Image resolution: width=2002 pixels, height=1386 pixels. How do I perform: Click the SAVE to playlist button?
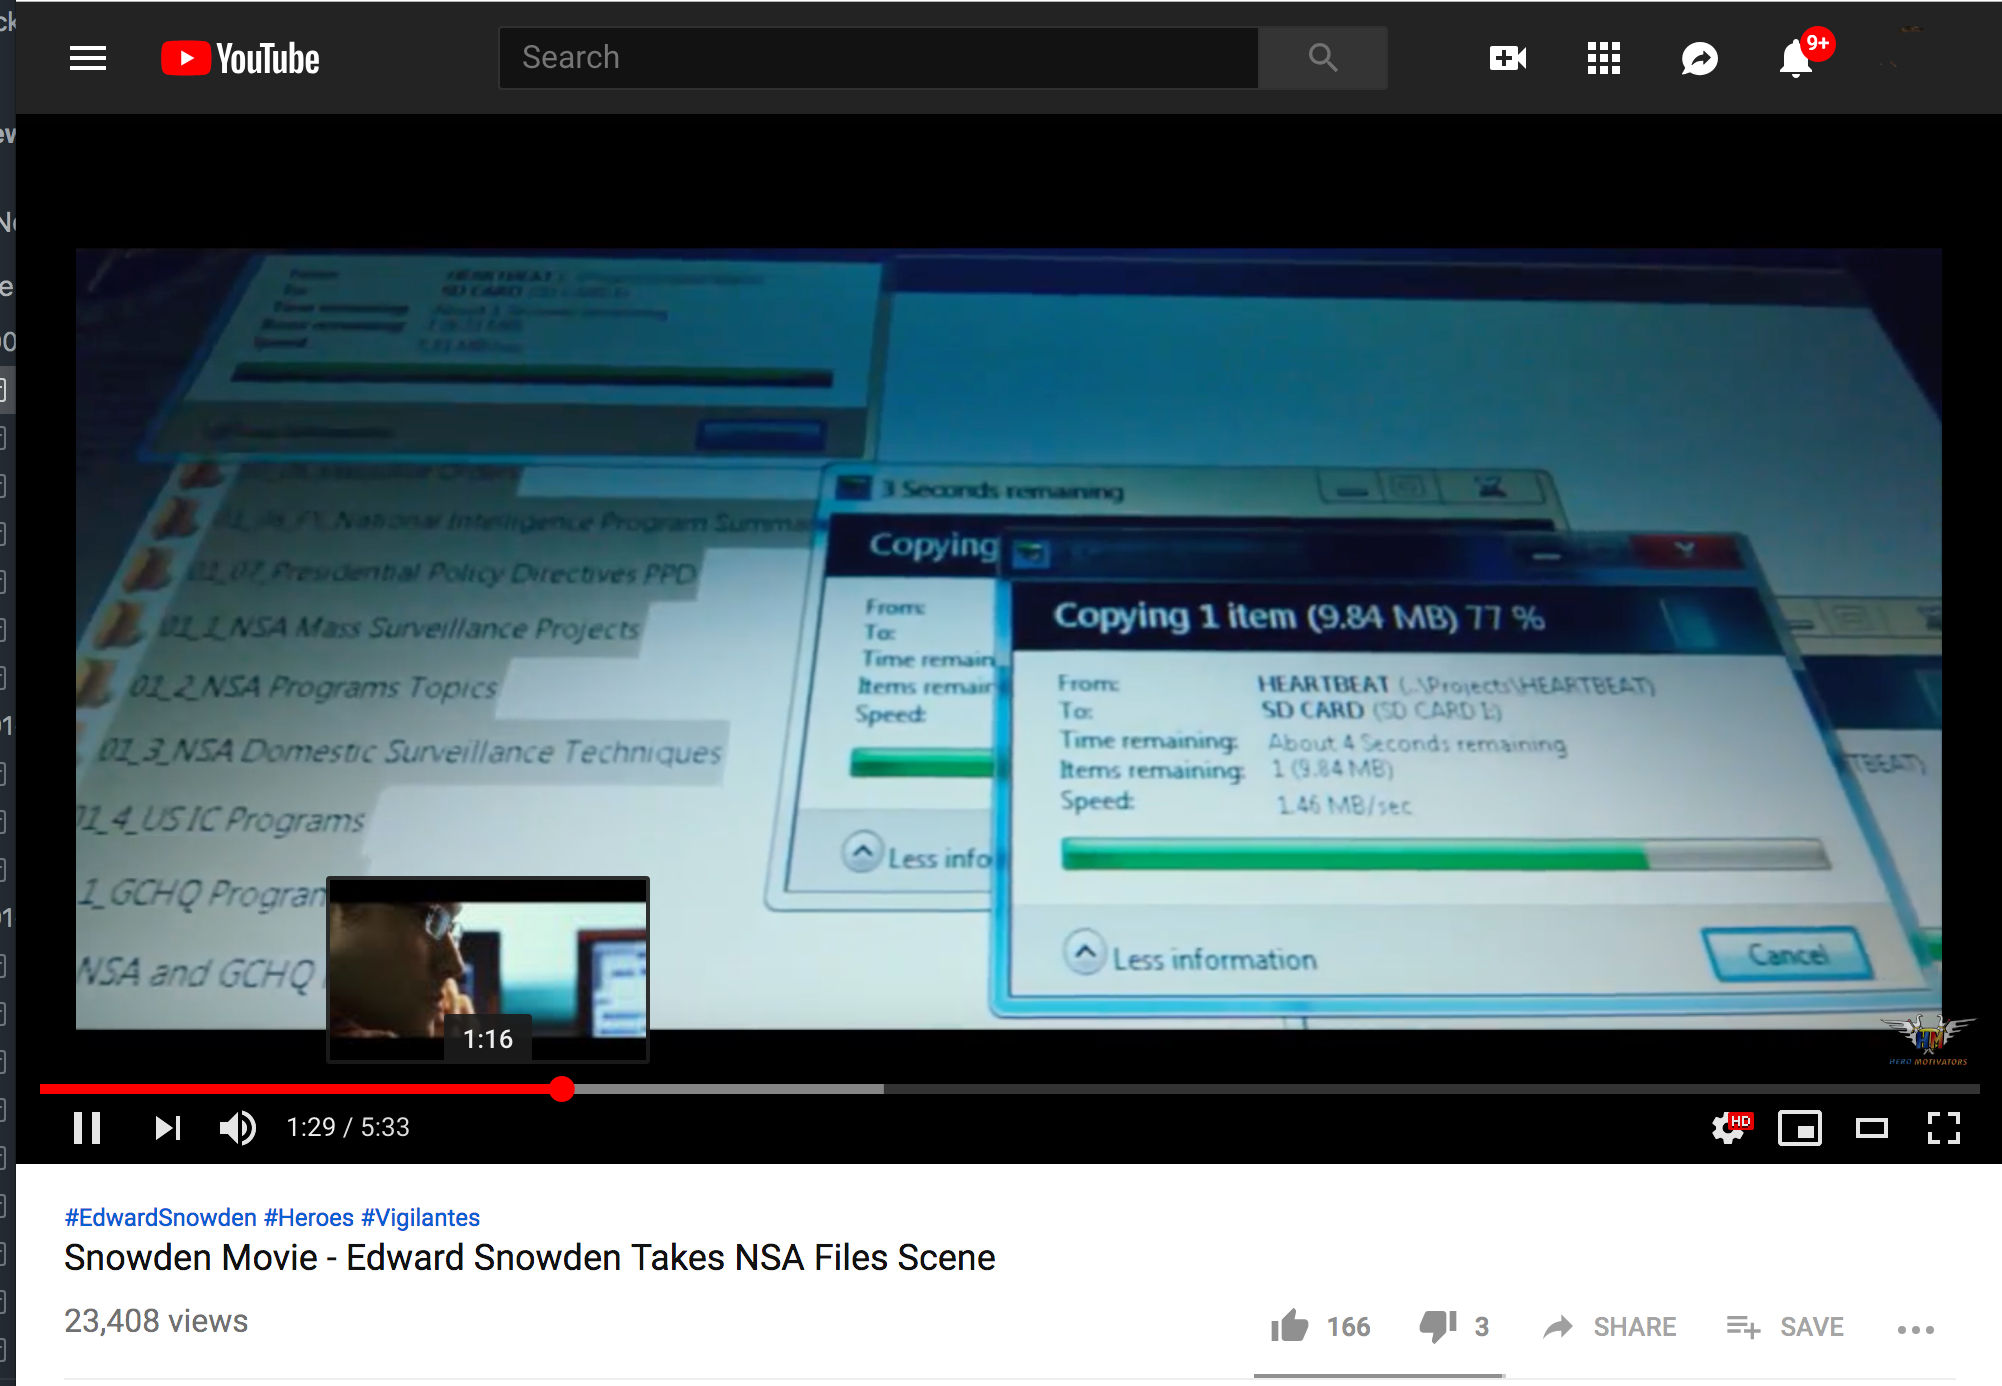click(x=1785, y=1327)
